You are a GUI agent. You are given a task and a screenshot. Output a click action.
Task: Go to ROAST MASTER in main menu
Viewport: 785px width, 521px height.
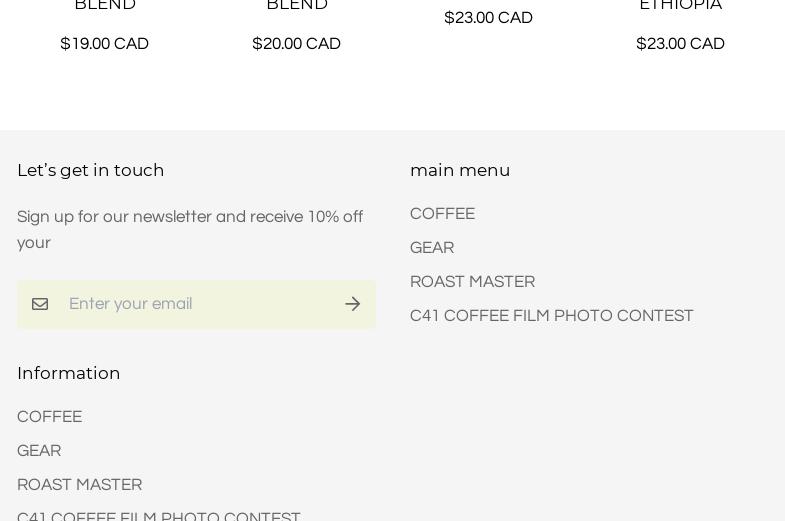(472, 282)
